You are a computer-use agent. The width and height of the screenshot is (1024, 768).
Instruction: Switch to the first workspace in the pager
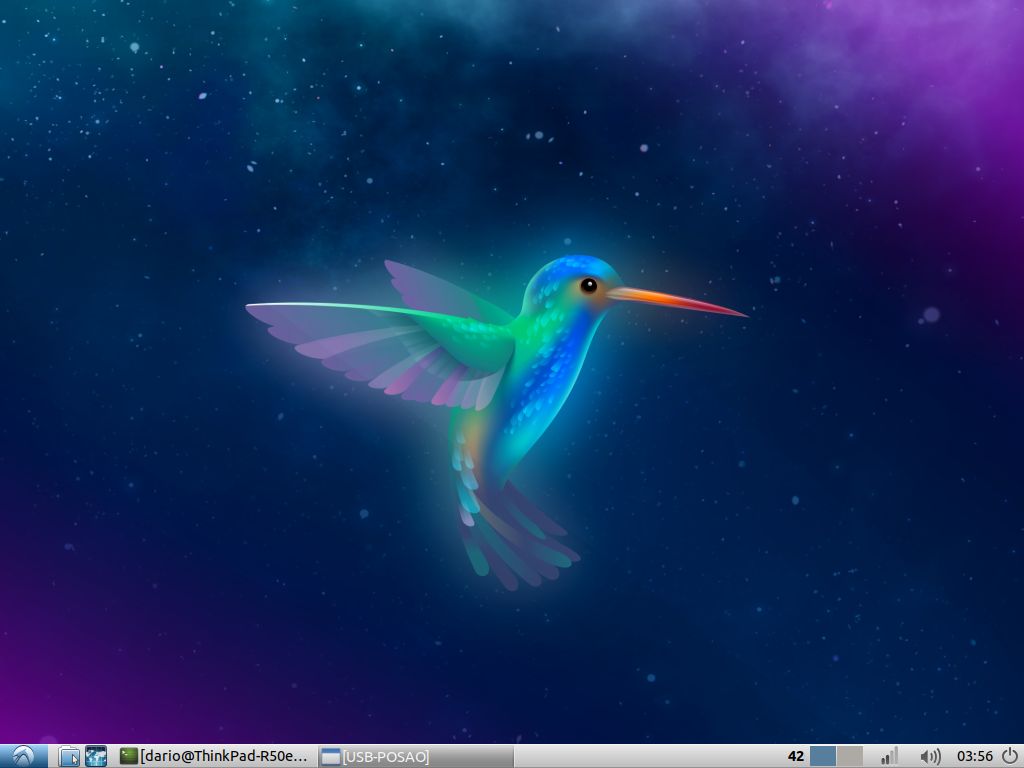click(823, 756)
